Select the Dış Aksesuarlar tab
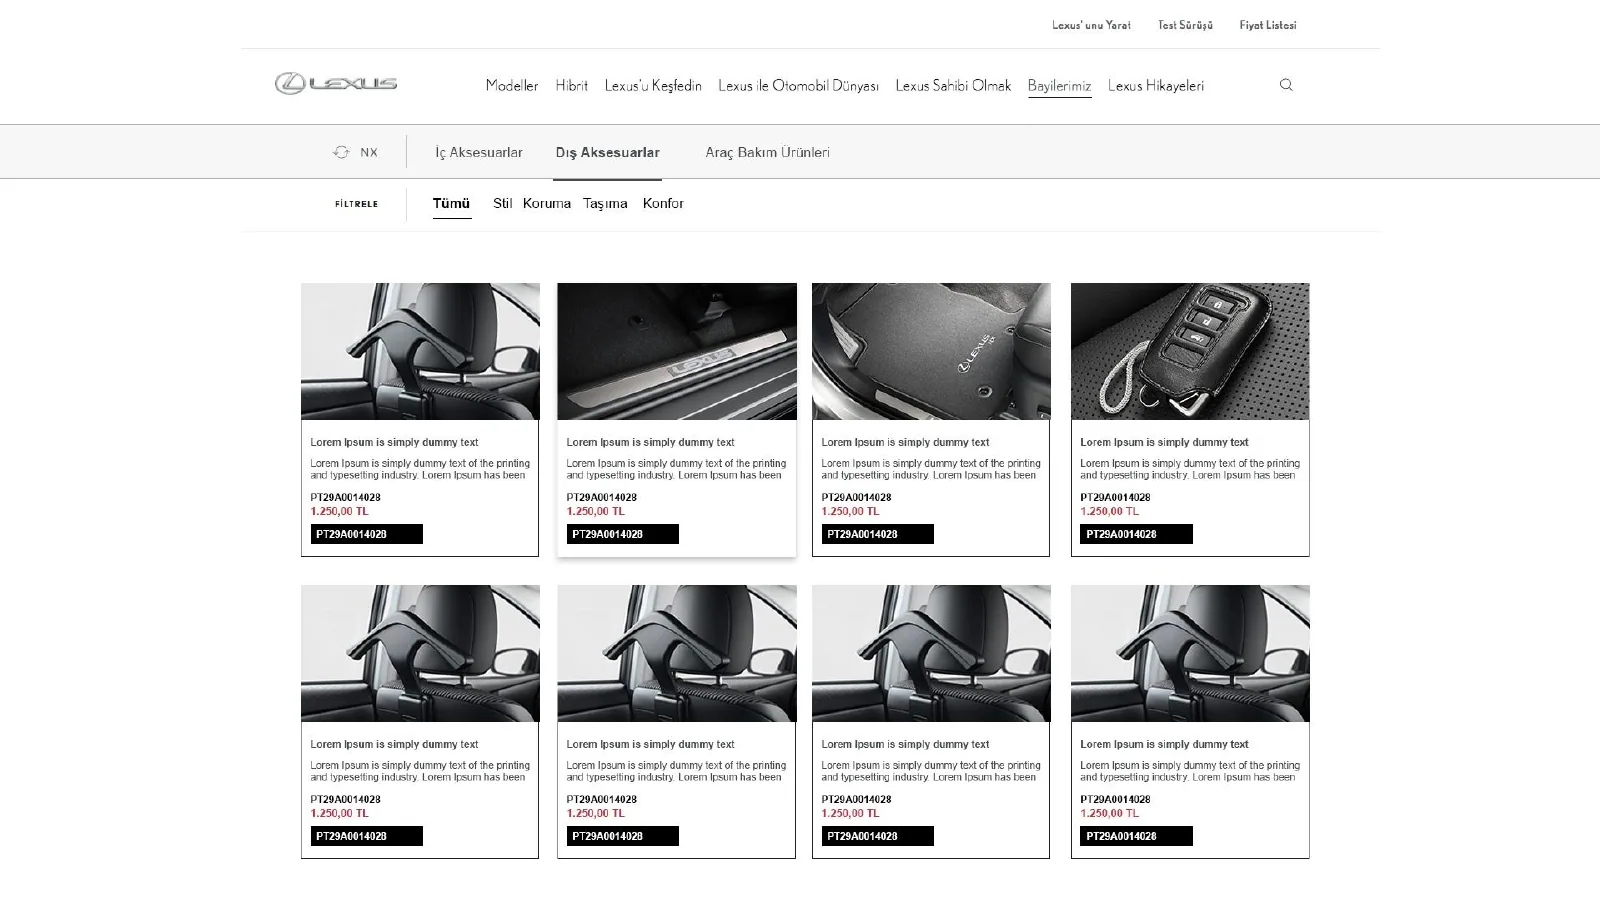The height and width of the screenshot is (900, 1600). point(608,152)
